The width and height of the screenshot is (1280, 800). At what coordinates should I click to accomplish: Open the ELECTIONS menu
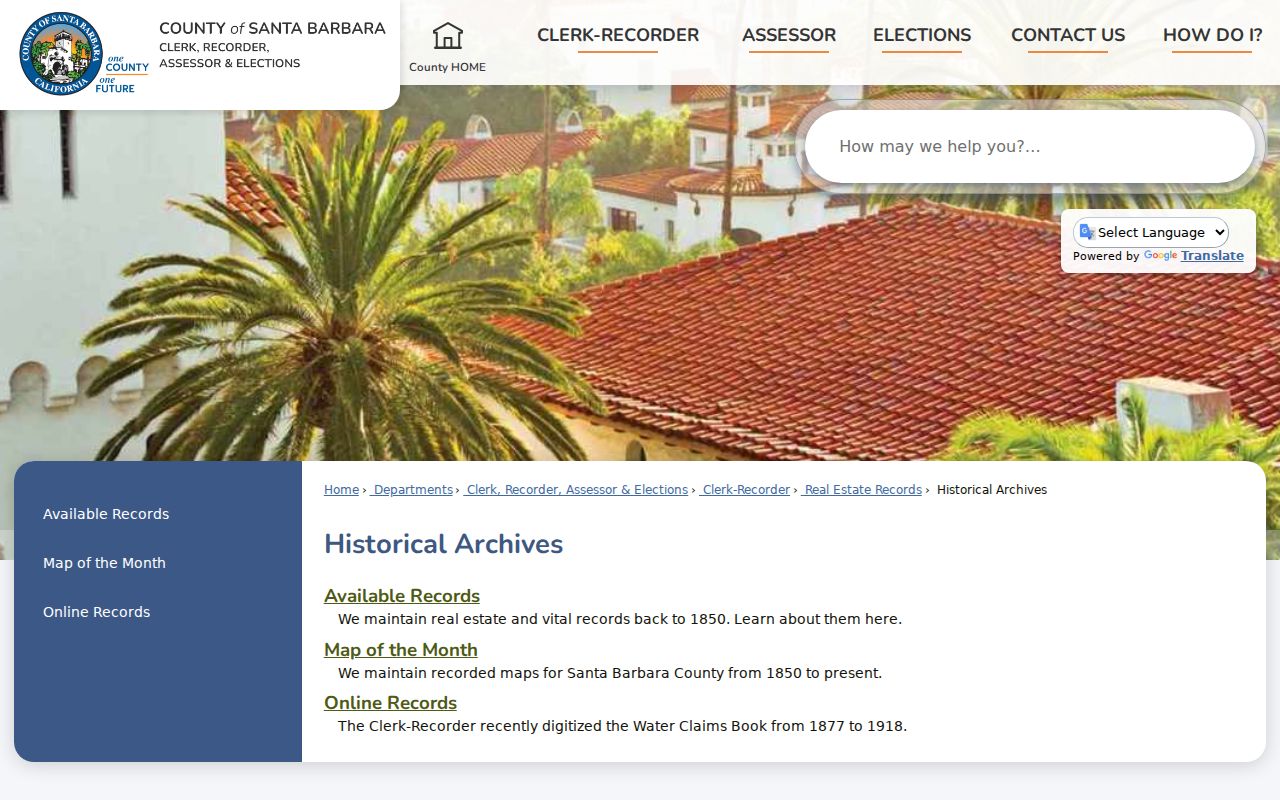coord(922,35)
